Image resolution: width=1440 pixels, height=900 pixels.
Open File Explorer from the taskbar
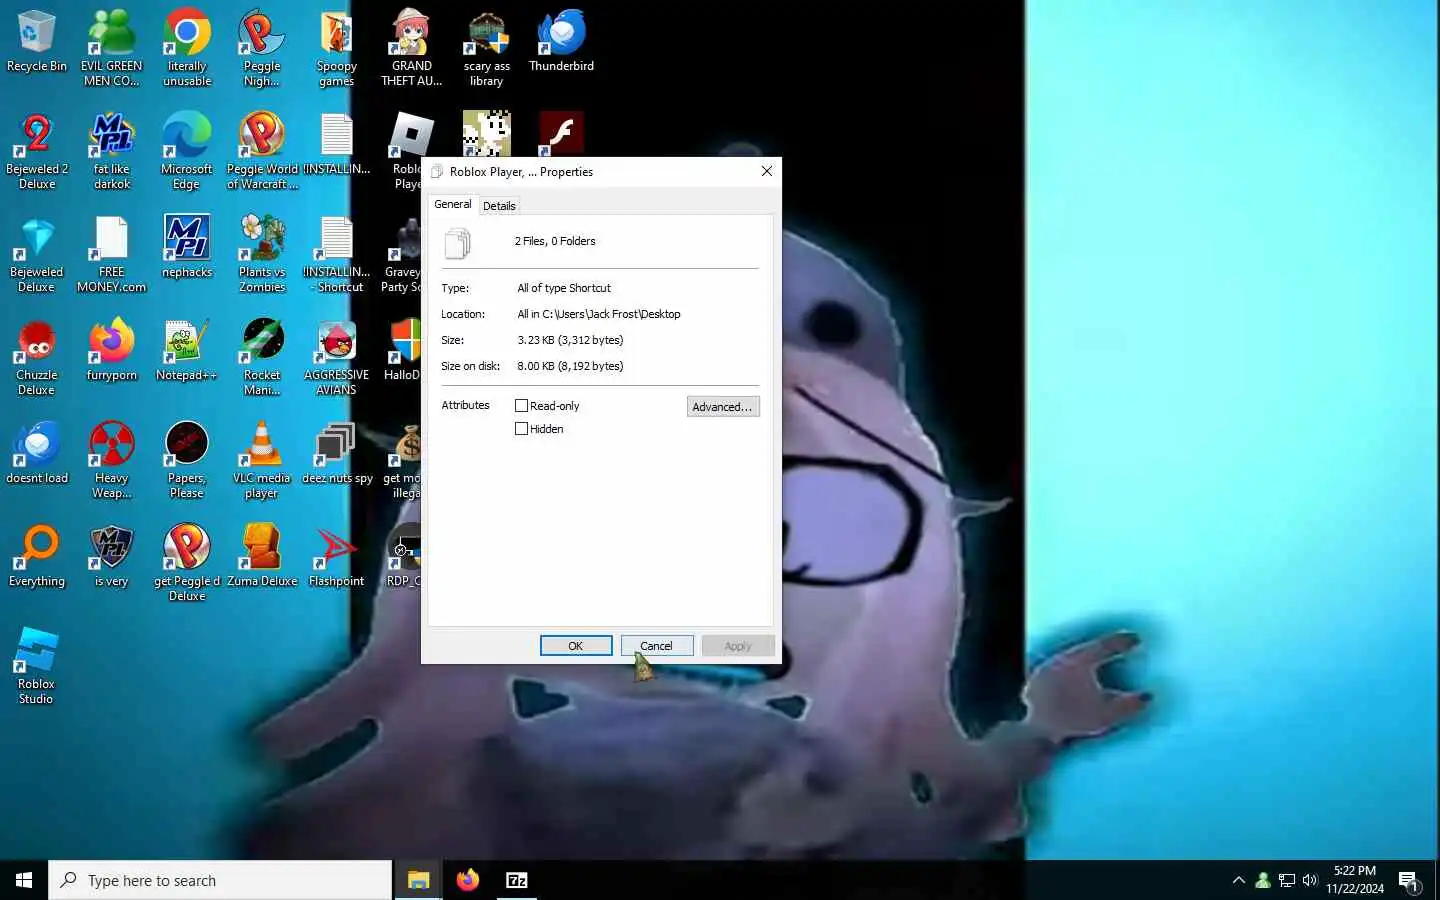(418, 880)
